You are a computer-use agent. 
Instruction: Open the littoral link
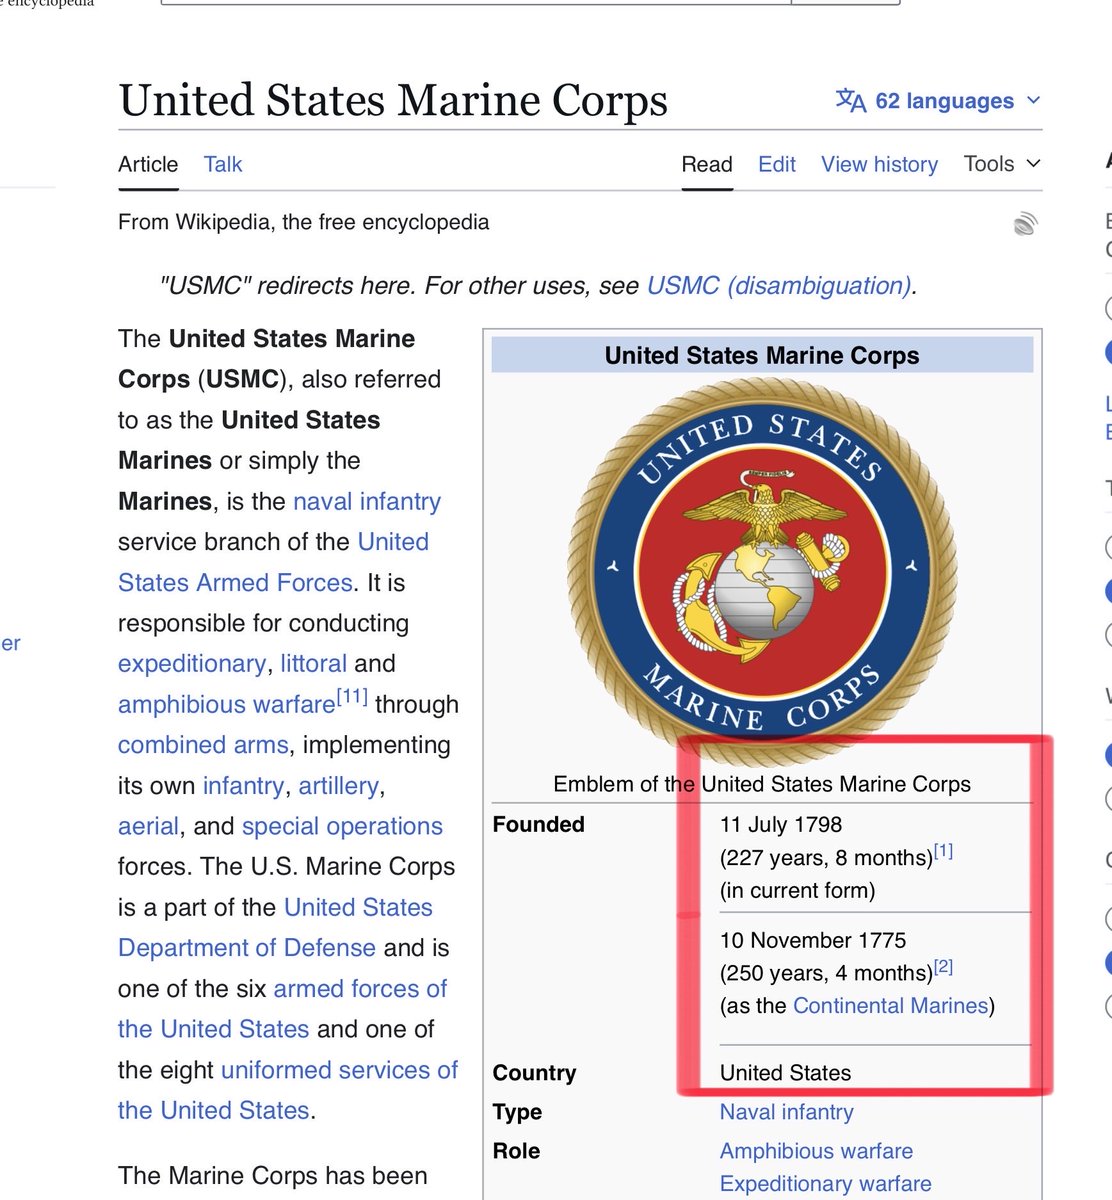(x=313, y=664)
